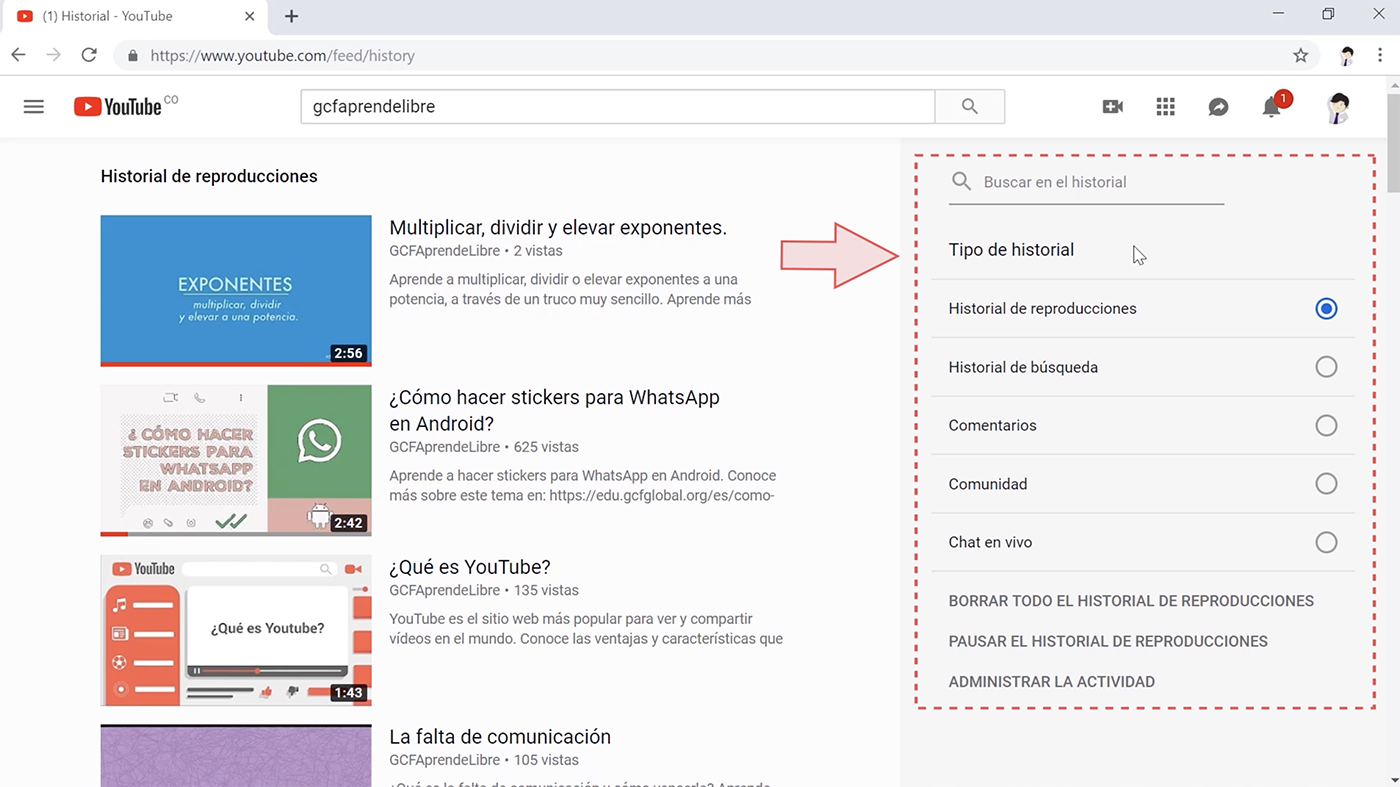The width and height of the screenshot is (1400, 787).
Task: Click the ¿Qué es Youtube? thumbnail
Action: point(236,630)
